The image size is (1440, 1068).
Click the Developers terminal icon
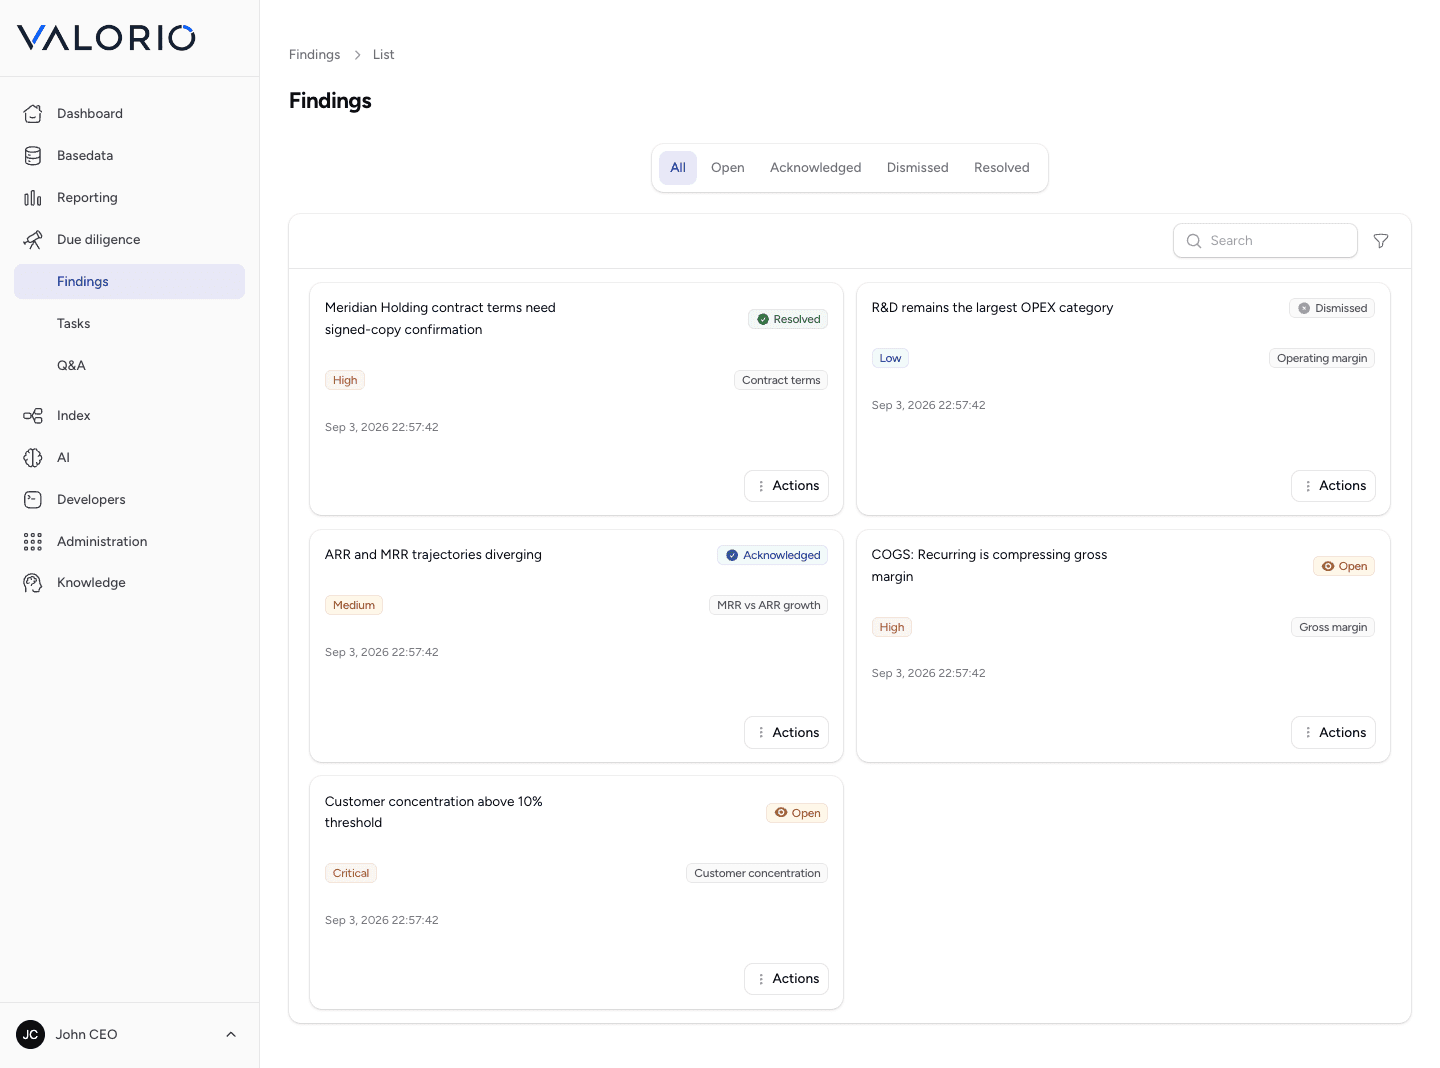33,500
